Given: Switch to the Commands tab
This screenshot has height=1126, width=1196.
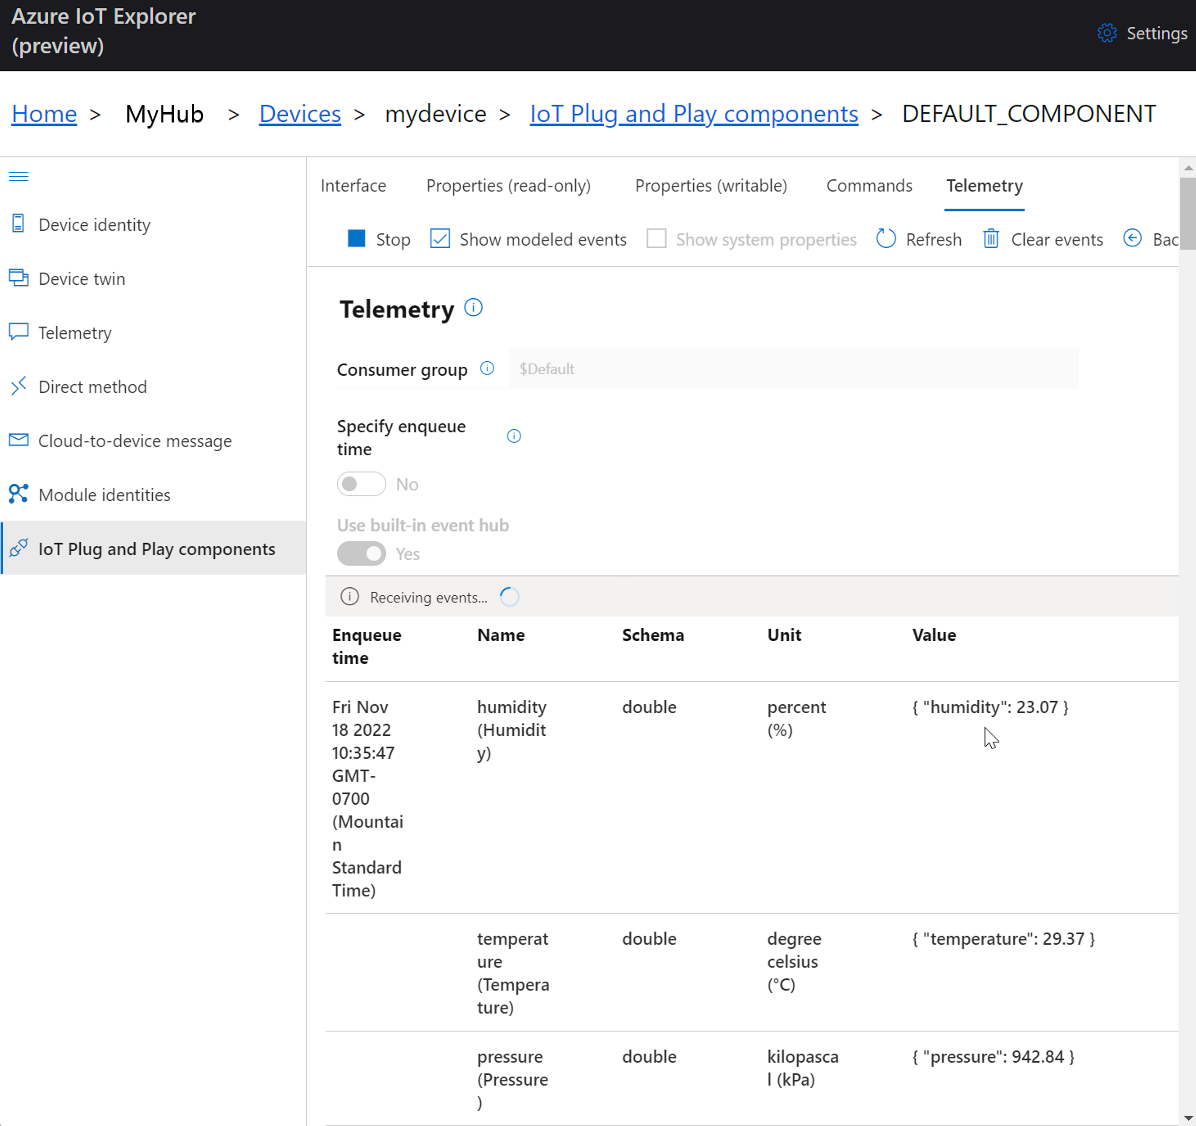Looking at the screenshot, I should click(868, 185).
